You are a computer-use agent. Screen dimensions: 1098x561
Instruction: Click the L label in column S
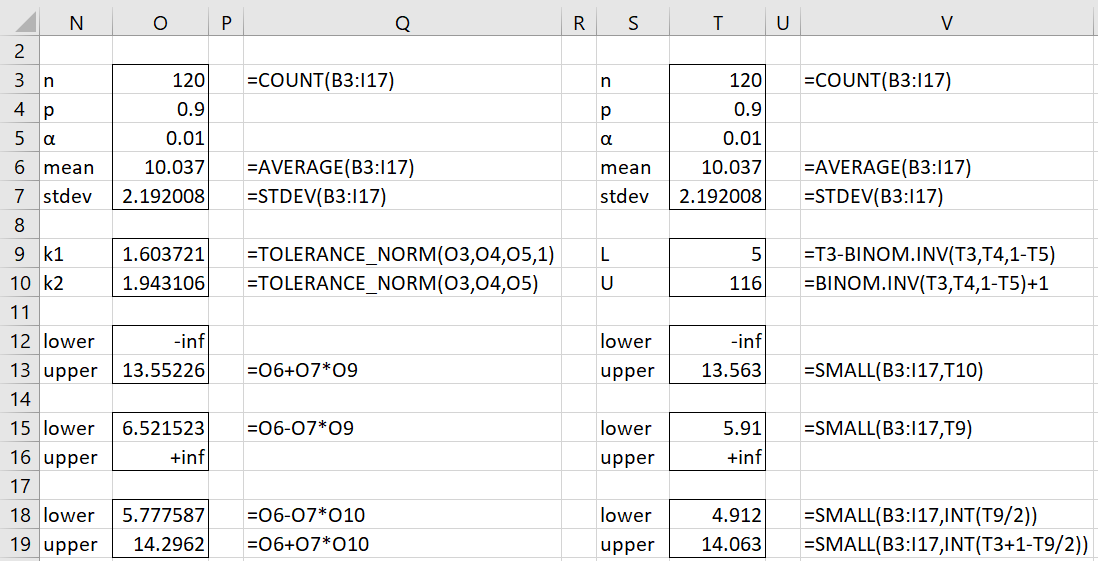[605, 255]
